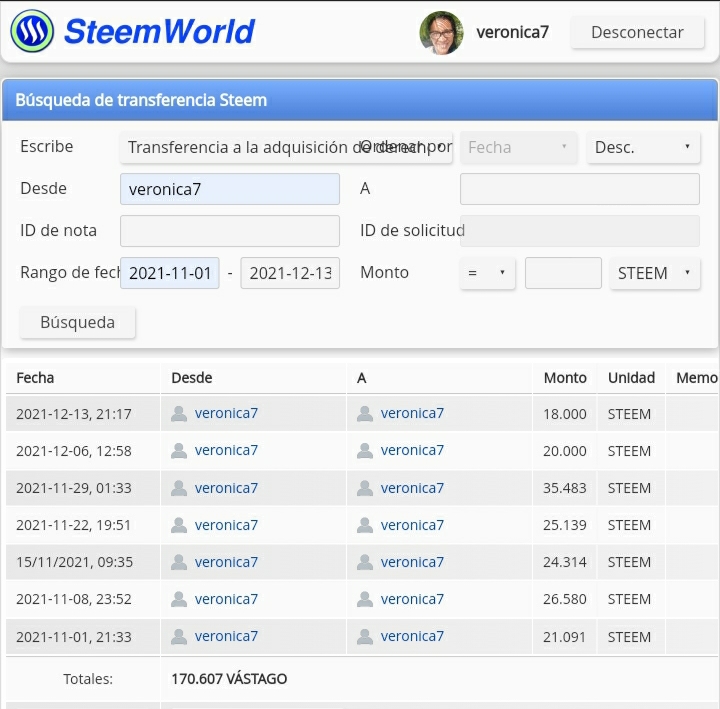720x709 pixels.
Task: Open recipient veronica7 link in 2021-11-01, 21:33 row
Action: click(412, 636)
